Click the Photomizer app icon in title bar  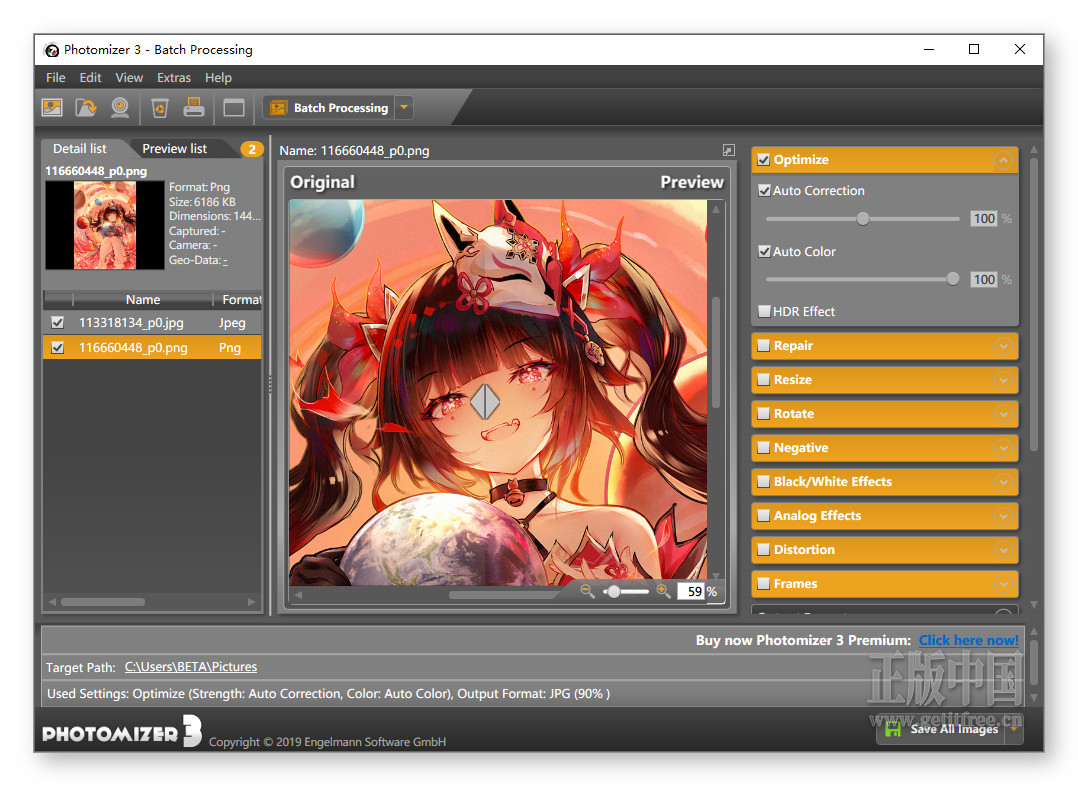[52, 50]
